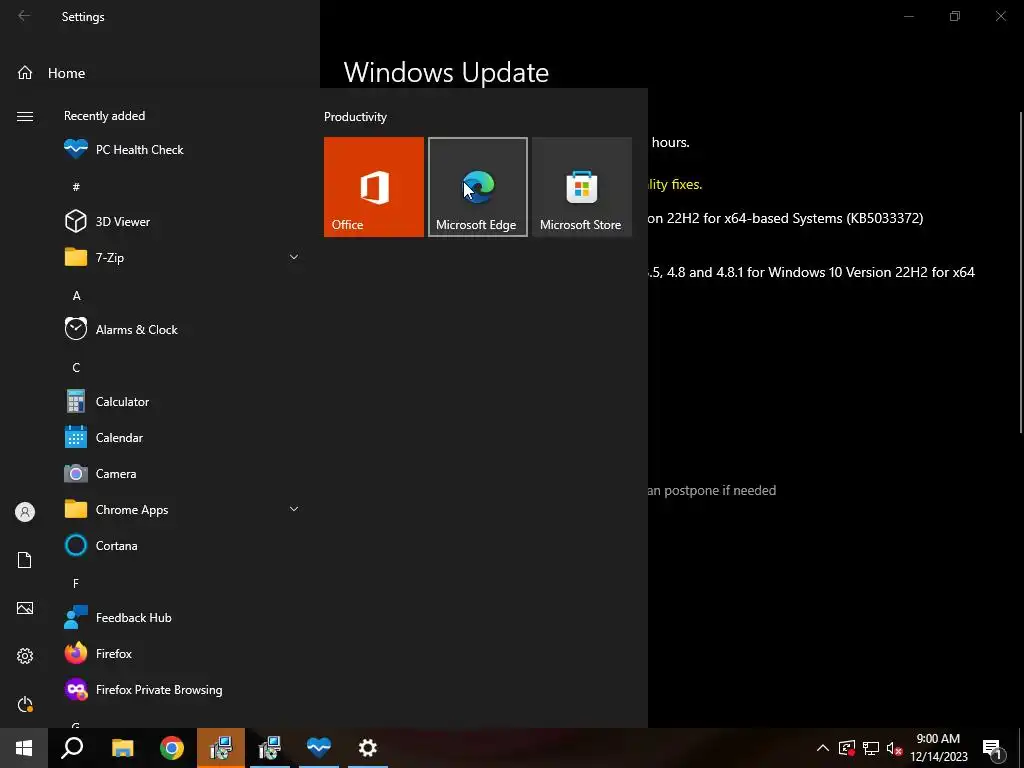Click the letter F index header

pyautogui.click(x=76, y=583)
